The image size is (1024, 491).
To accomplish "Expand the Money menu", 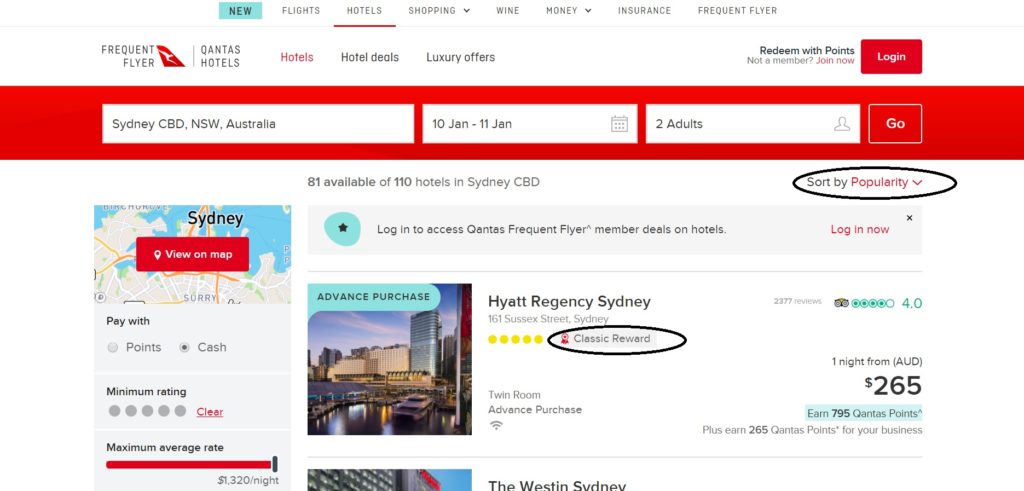I will click(x=569, y=10).
